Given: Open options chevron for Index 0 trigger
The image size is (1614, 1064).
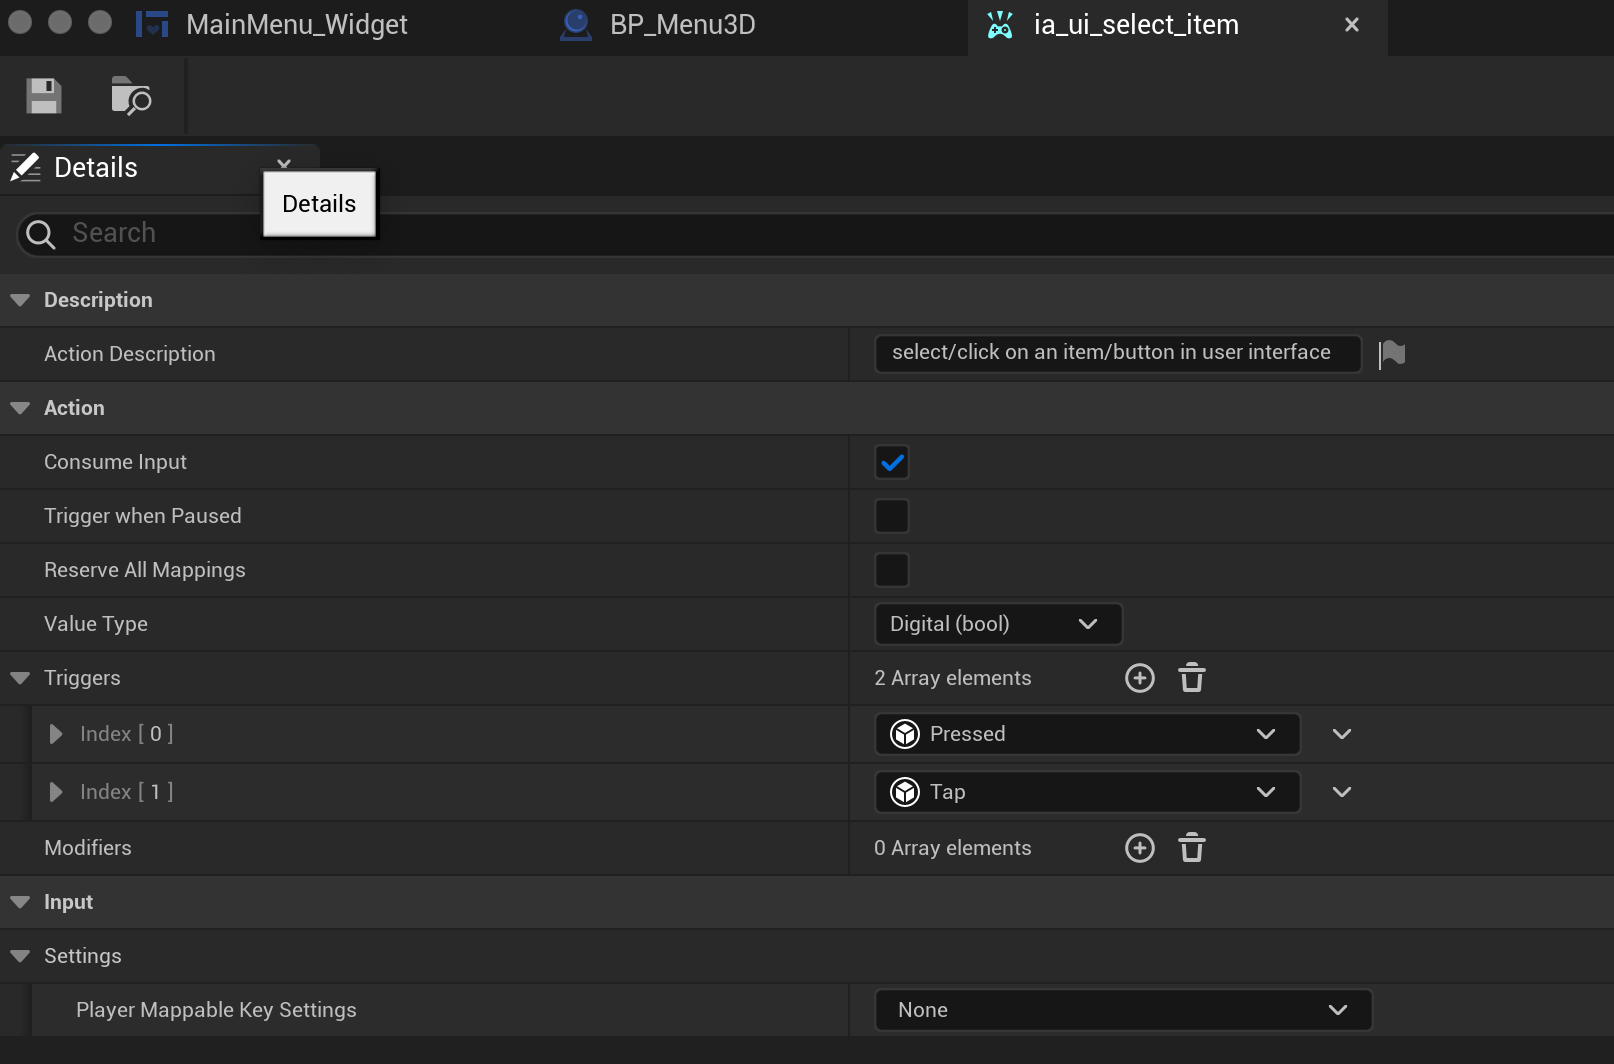Looking at the screenshot, I should 1342,734.
